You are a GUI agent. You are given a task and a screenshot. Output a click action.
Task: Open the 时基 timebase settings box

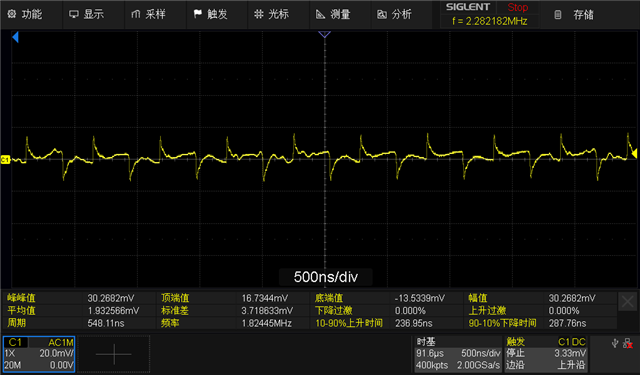[458, 354]
